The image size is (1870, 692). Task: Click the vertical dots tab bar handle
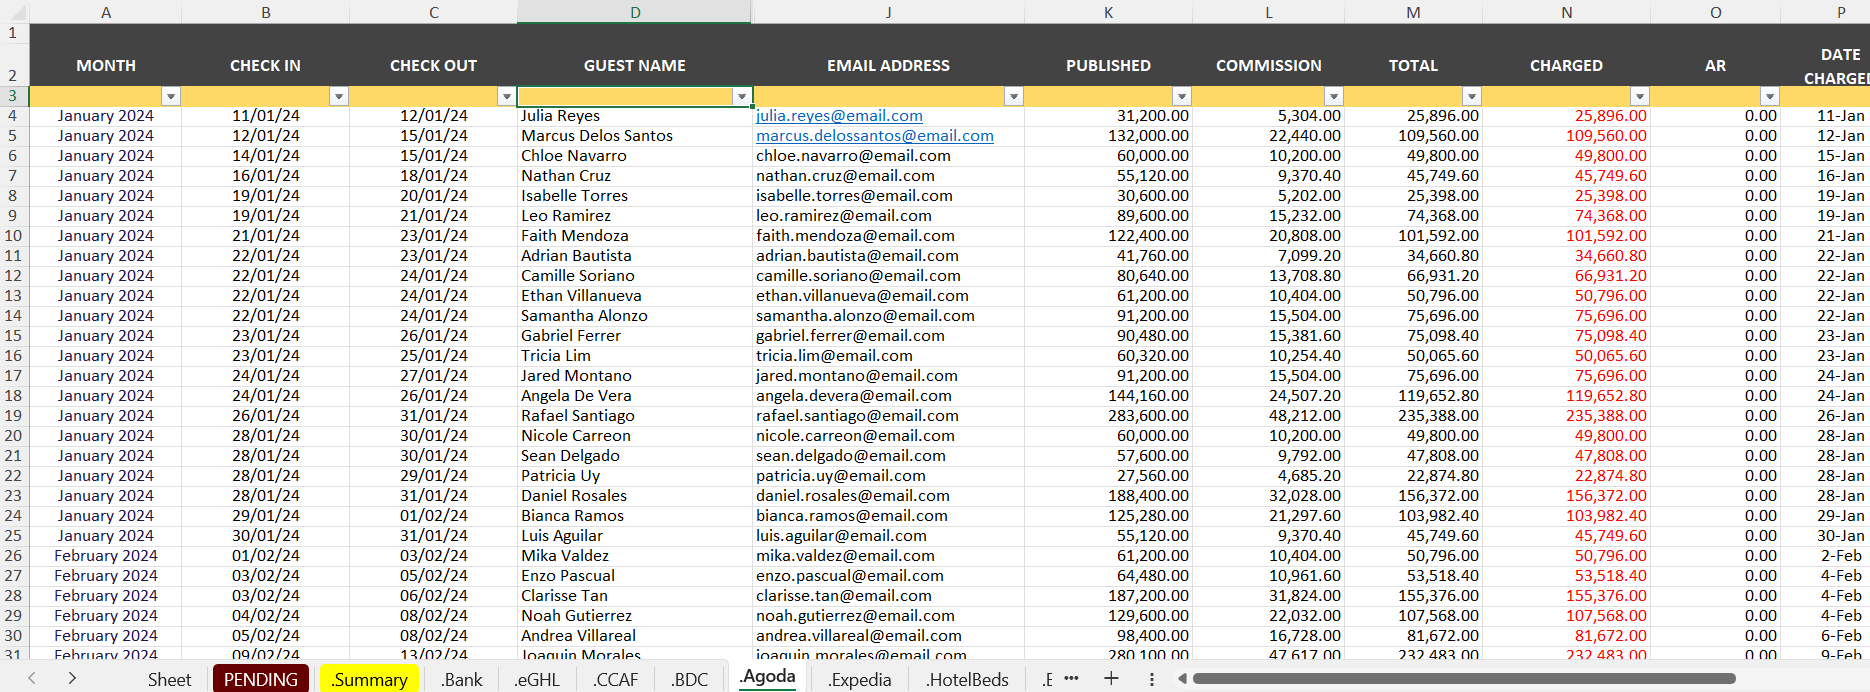click(x=1152, y=679)
